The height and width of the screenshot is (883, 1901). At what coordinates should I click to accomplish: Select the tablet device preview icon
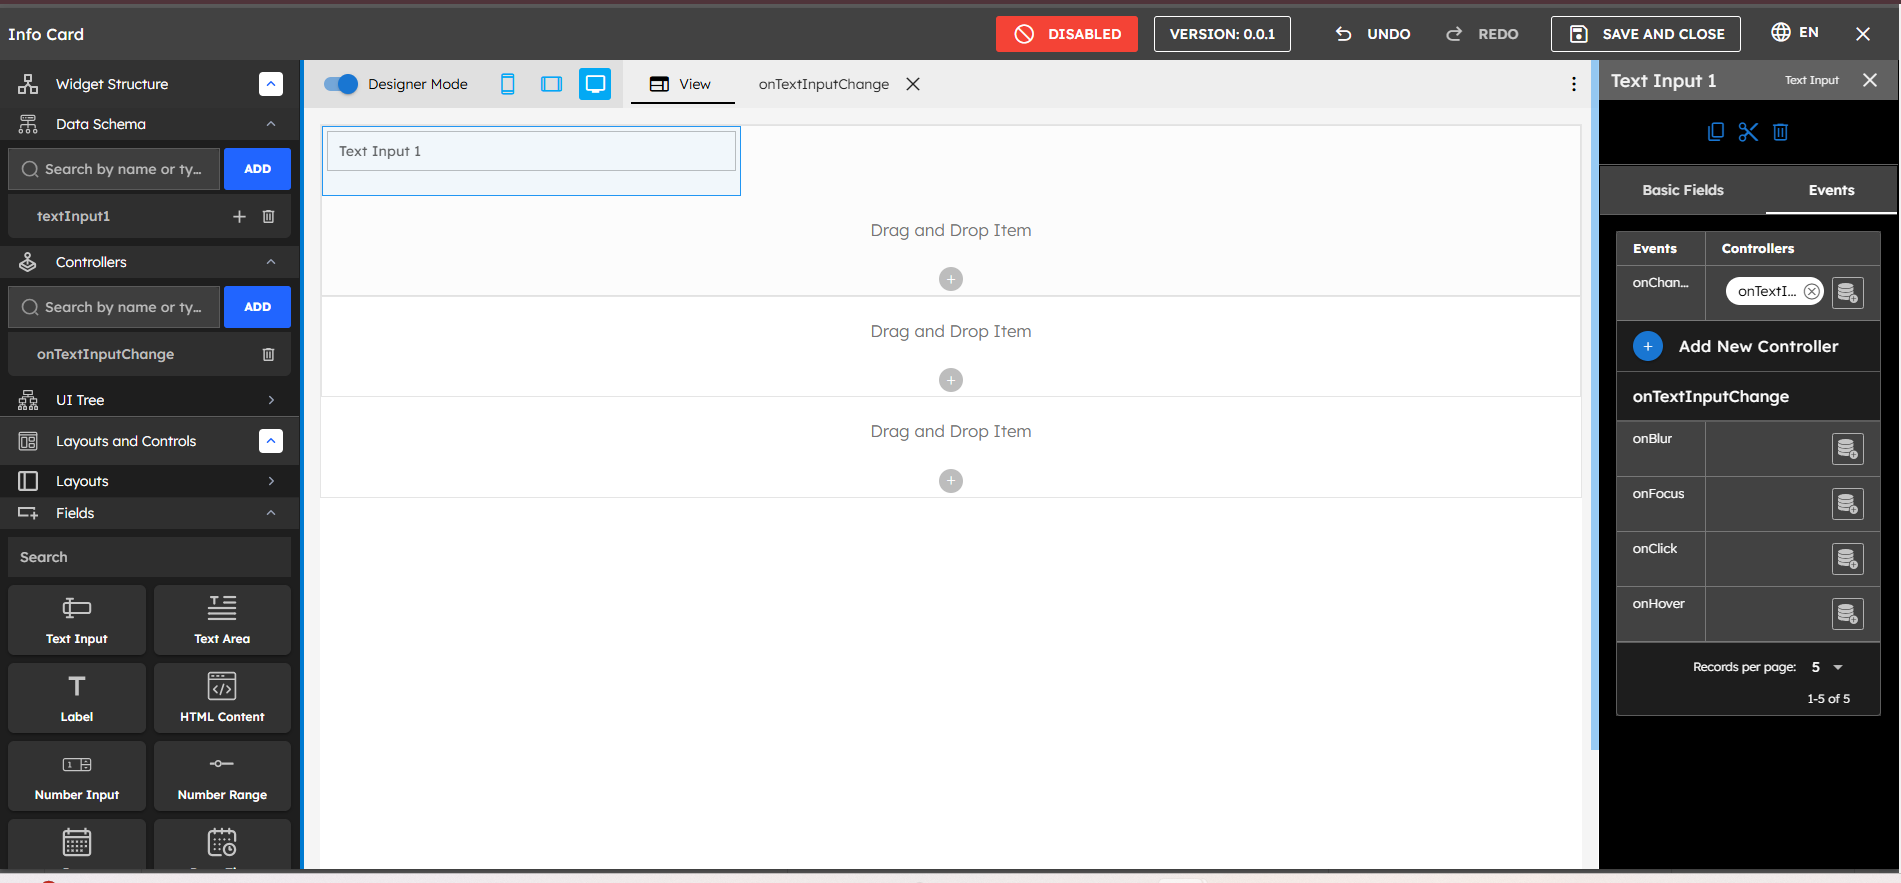pyautogui.click(x=551, y=84)
